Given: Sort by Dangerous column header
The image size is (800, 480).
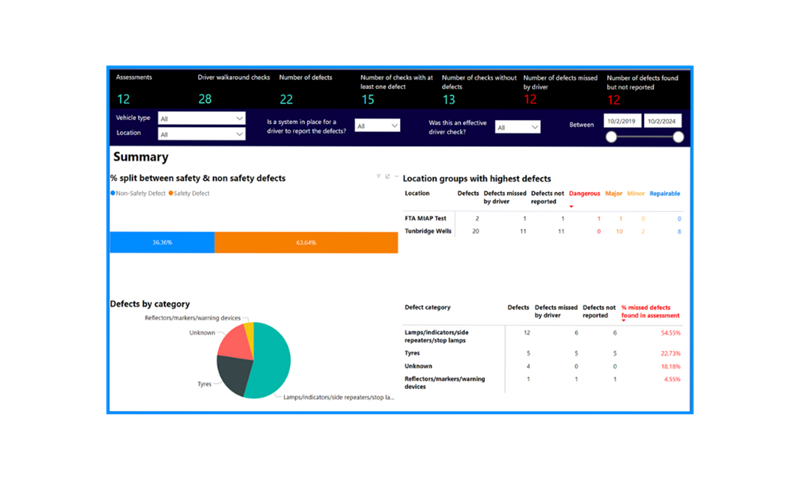Looking at the screenshot, I should point(584,193).
